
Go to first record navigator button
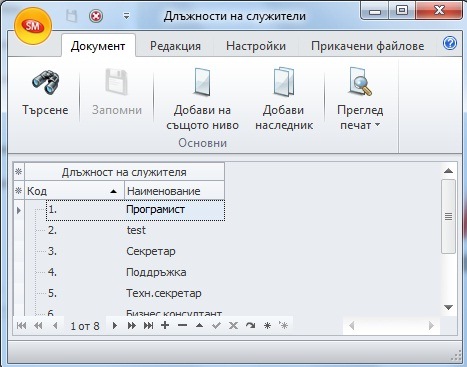[21, 325]
